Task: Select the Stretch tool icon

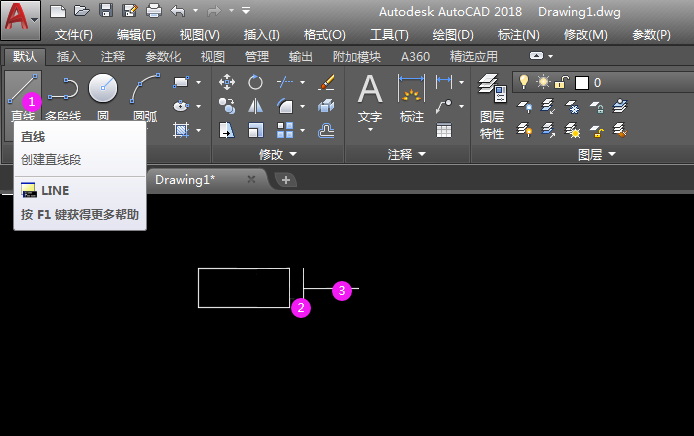Action: (227, 130)
